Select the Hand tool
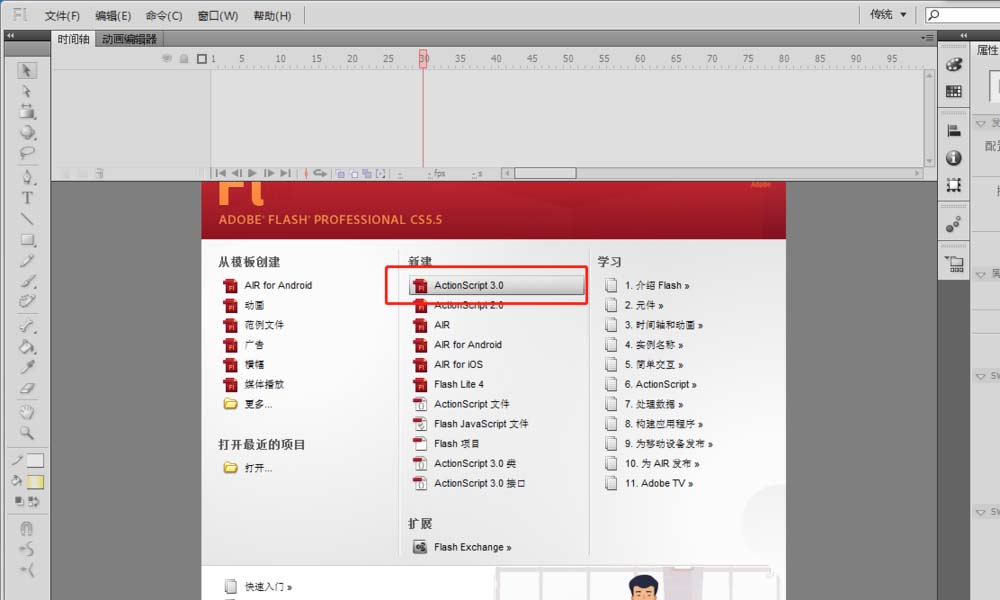This screenshot has width=1000, height=600. pos(26,412)
